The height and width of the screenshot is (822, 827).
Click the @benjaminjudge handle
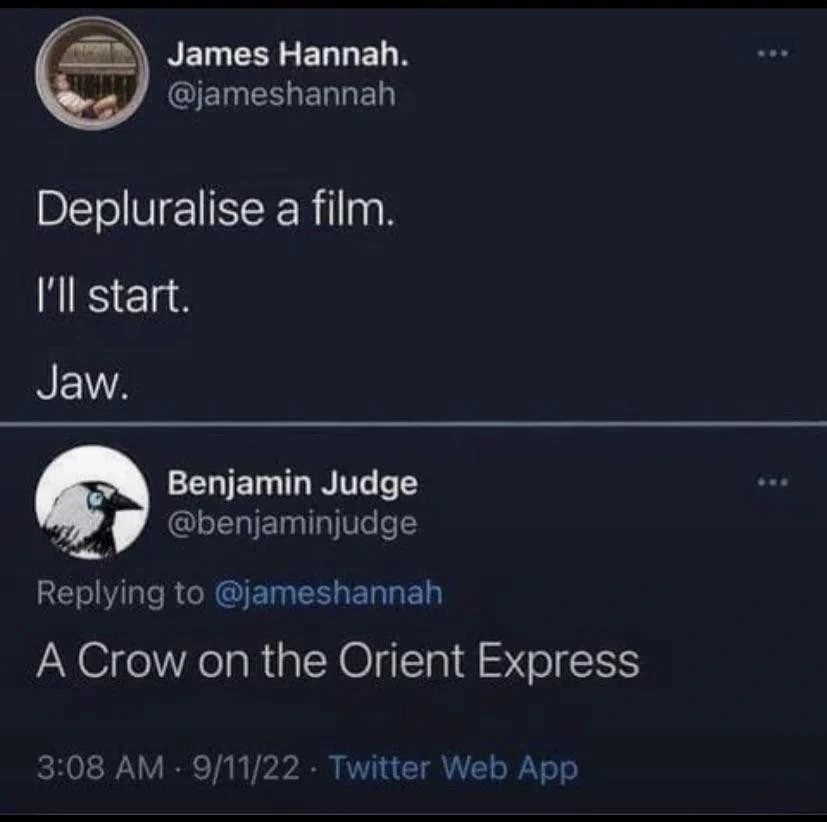tap(292, 524)
